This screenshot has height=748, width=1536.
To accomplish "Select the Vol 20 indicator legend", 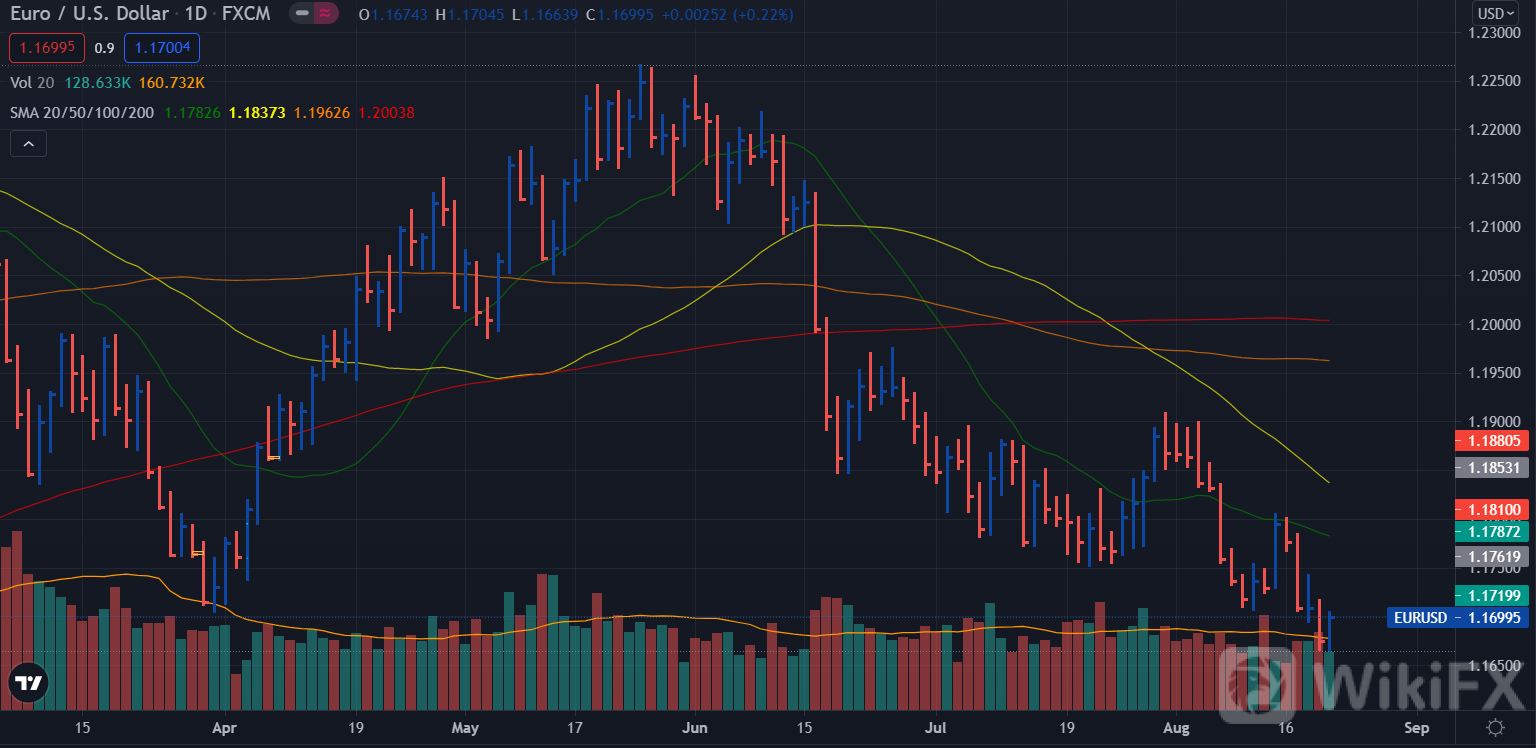I will click(x=32, y=82).
